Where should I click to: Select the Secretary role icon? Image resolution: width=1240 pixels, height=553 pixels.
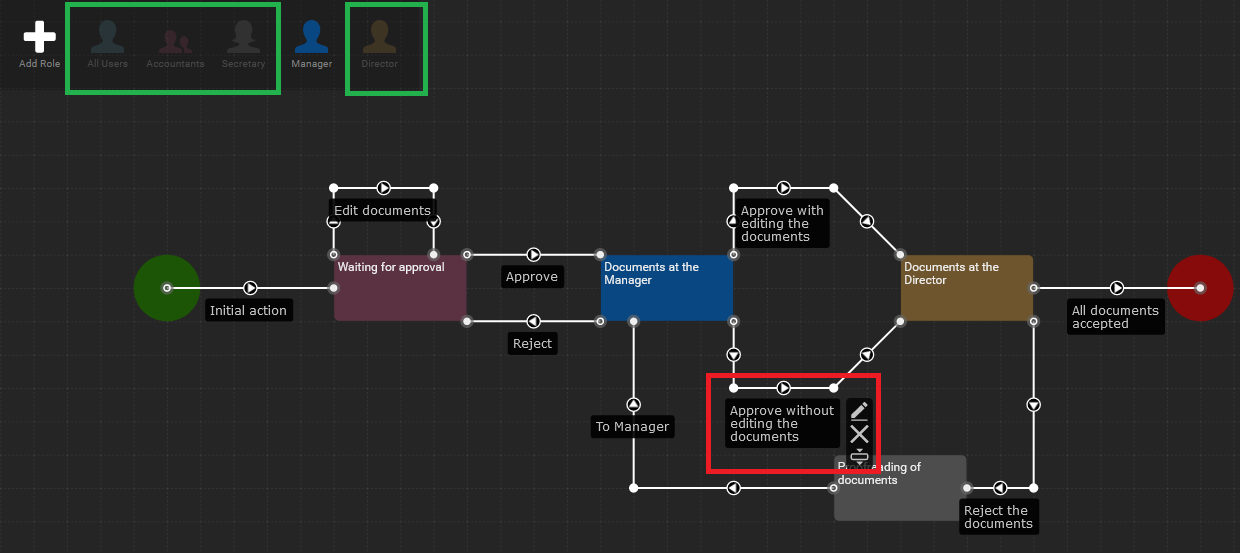[x=243, y=38]
